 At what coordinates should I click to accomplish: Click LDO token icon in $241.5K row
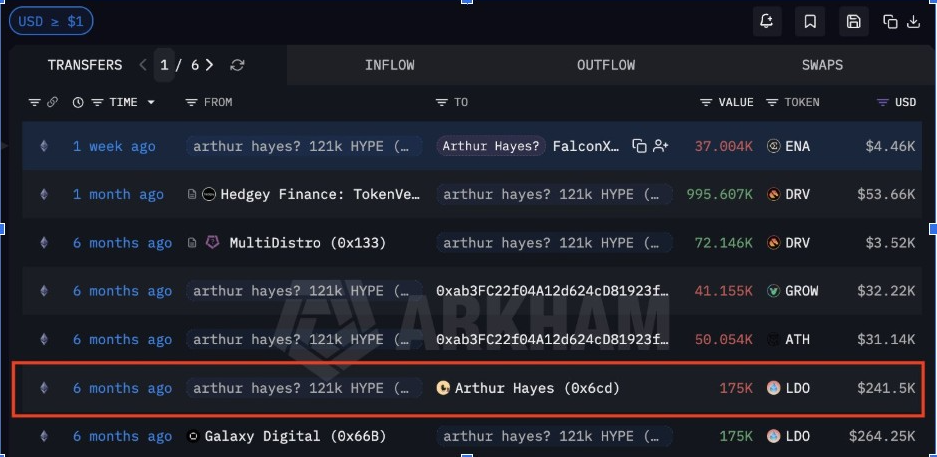773,388
